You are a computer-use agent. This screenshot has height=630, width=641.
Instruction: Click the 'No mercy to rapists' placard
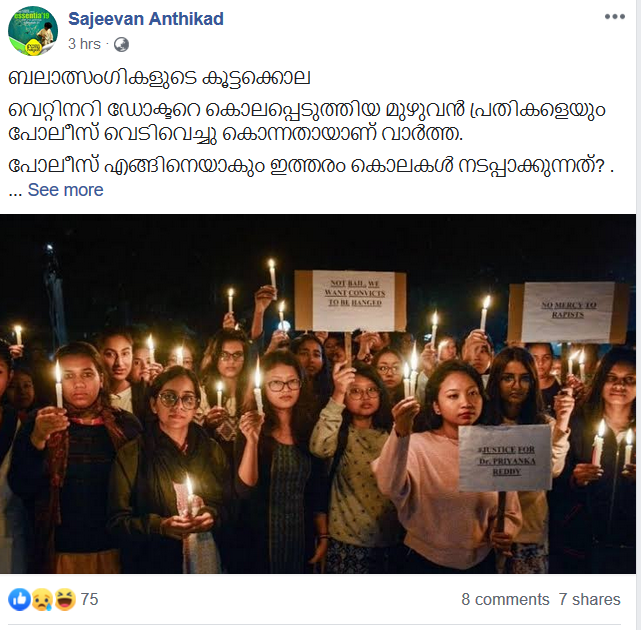click(x=568, y=312)
